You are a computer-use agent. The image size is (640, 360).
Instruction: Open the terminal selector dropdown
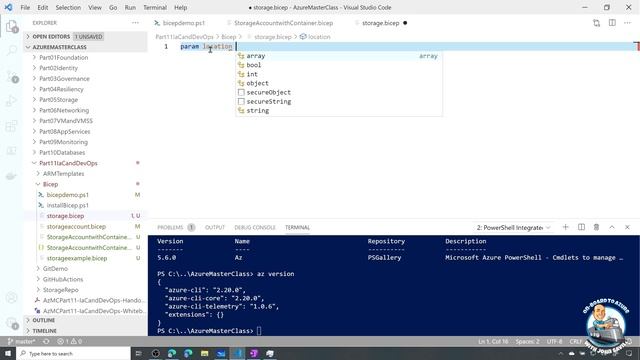coord(513,227)
